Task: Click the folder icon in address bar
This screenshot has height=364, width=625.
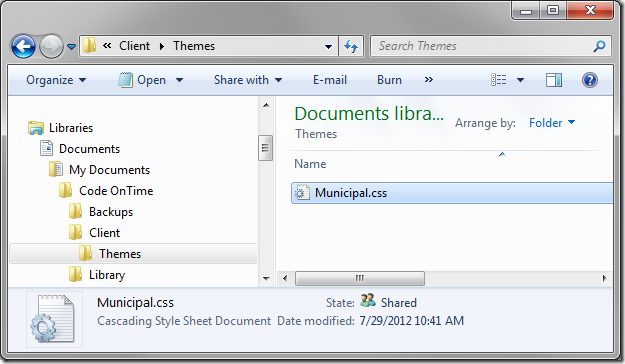Action: tap(89, 46)
